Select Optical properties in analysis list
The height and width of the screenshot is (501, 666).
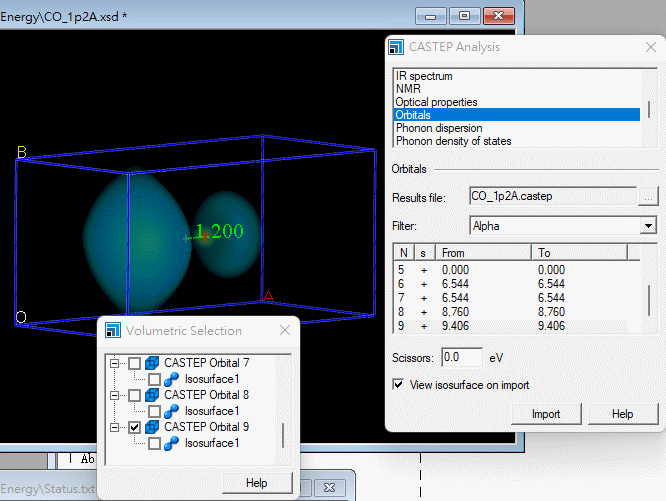pyautogui.click(x=436, y=102)
